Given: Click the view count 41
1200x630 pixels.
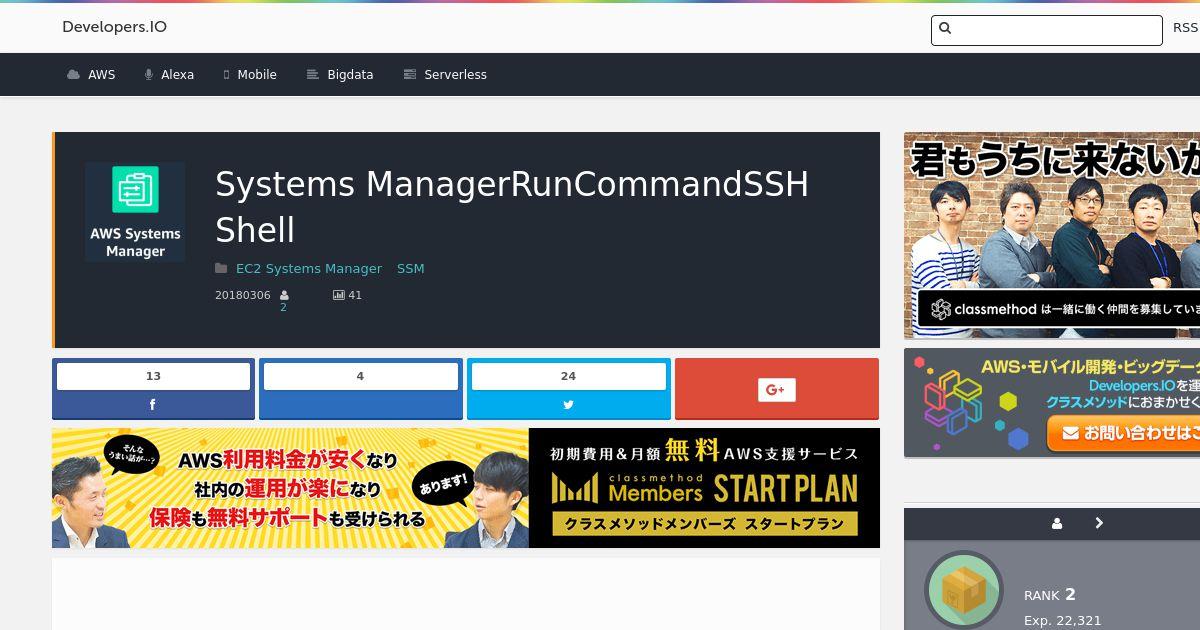Looking at the screenshot, I should (355, 296).
